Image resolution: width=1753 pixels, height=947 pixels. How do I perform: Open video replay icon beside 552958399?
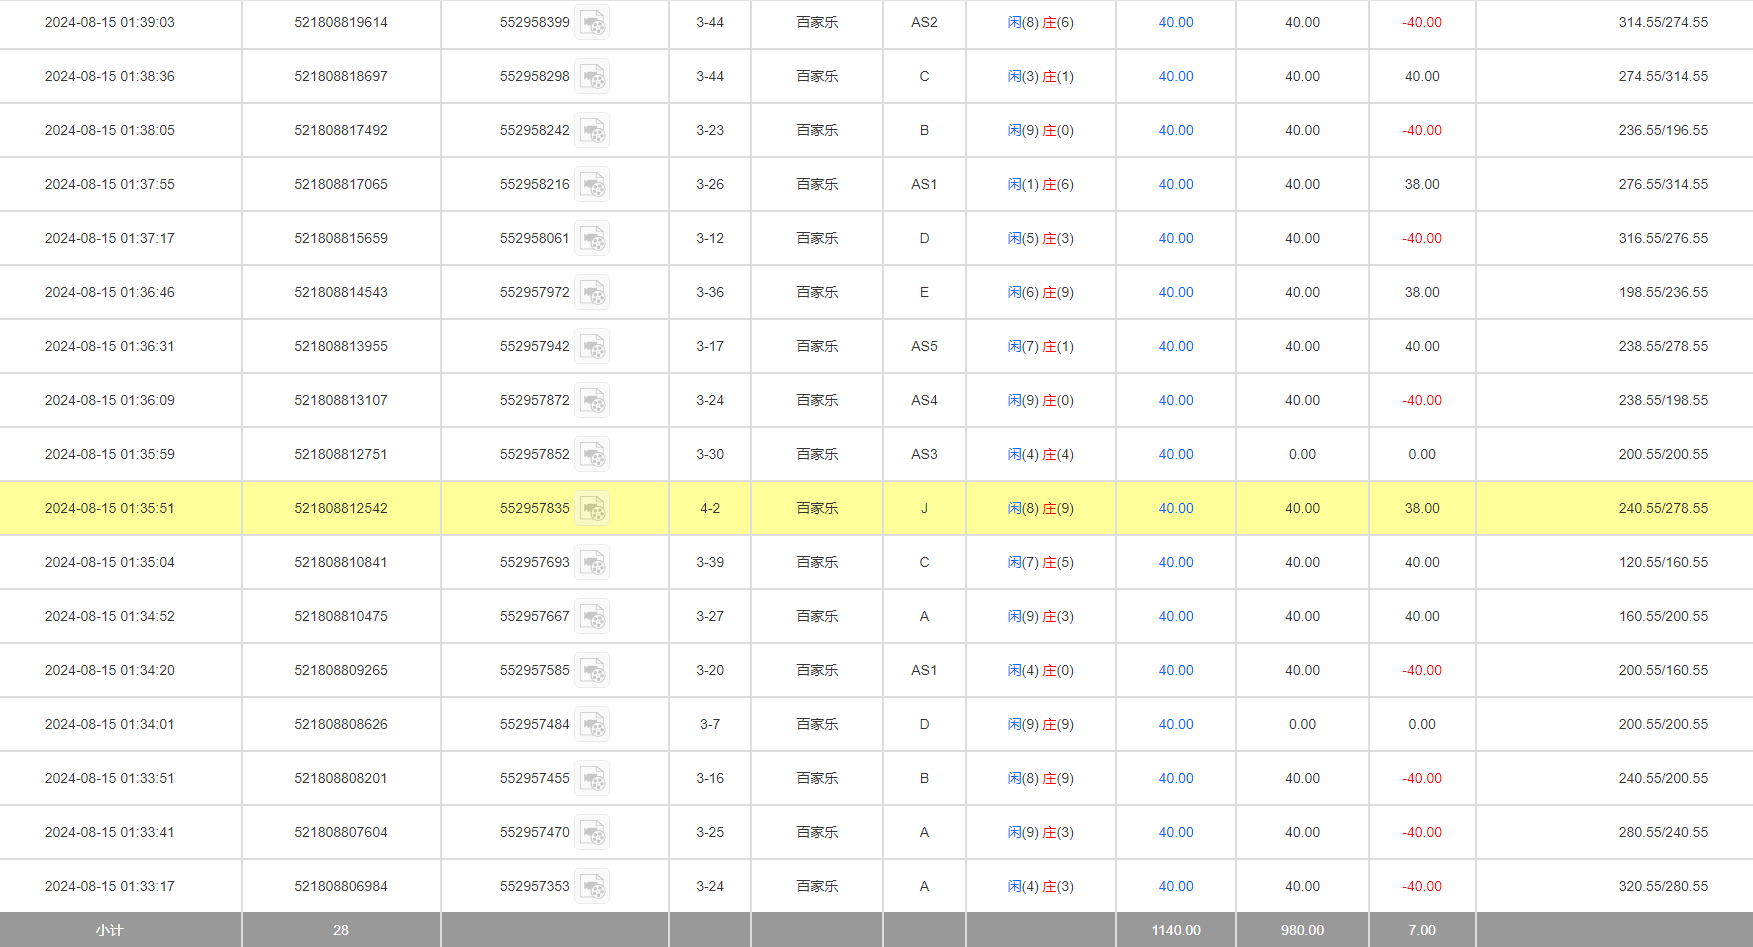pos(592,23)
